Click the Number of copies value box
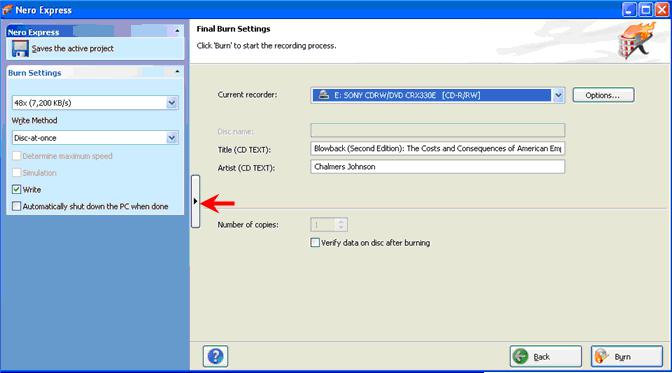Image resolution: width=672 pixels, height=373 pixels. [324, 225]
